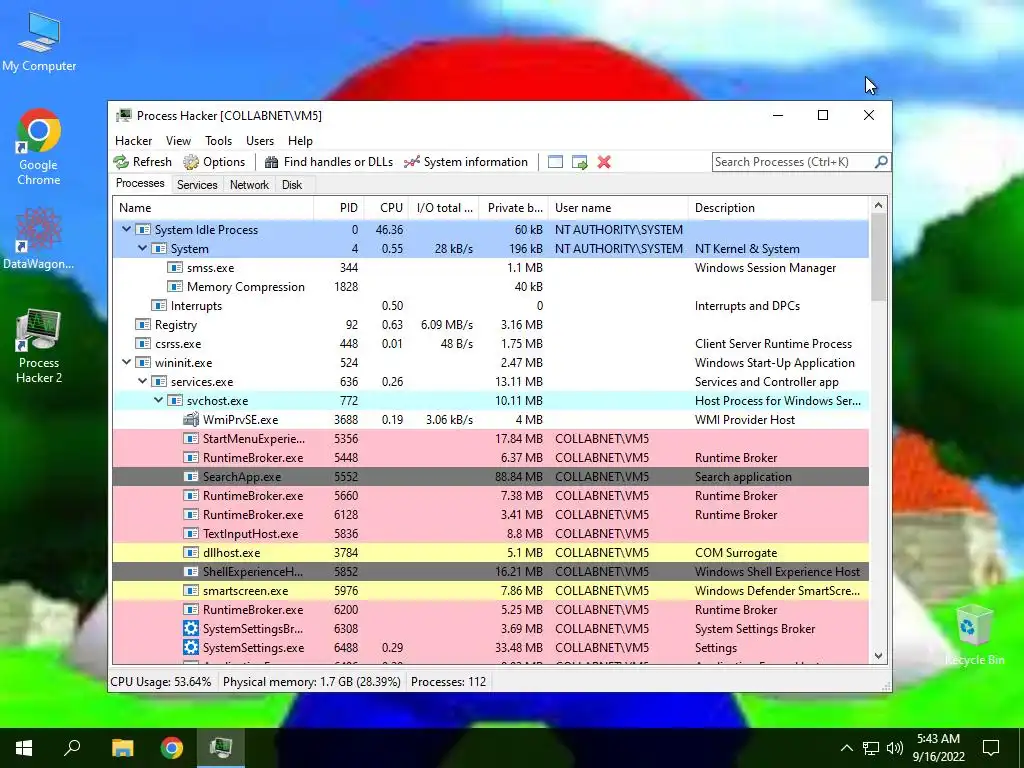Open Google Chrome desktop shortcut
The image size is (1024, 768).
pos(39,146)
